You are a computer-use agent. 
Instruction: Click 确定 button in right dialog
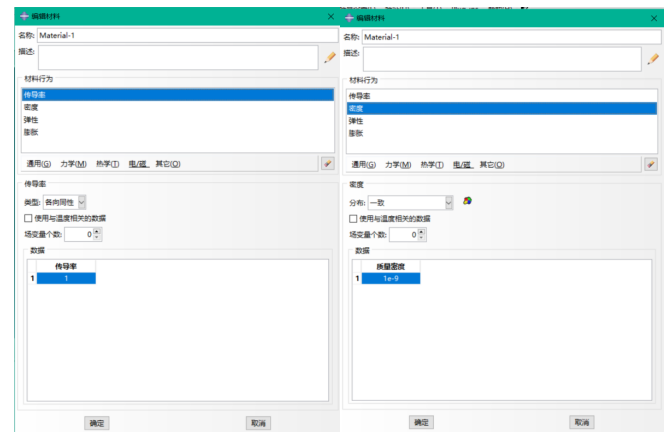(421, 422)
